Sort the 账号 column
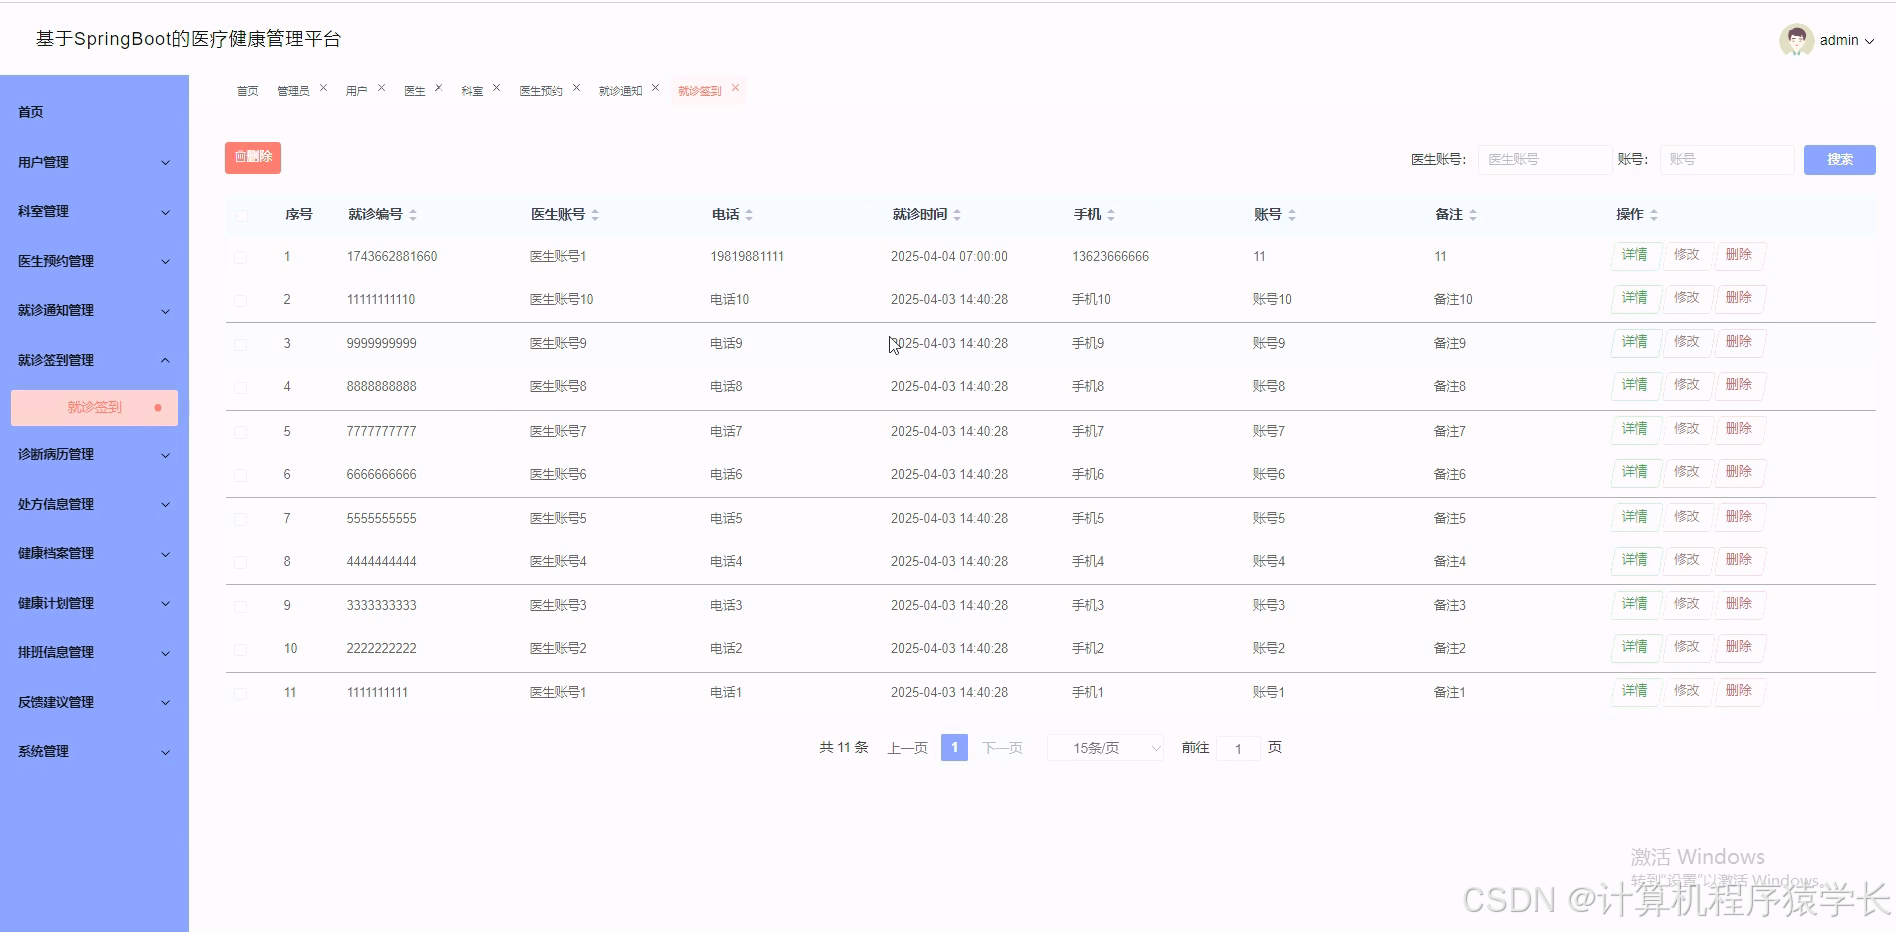The height and width of the screenshot is (932, 1896). [1292, 214]
